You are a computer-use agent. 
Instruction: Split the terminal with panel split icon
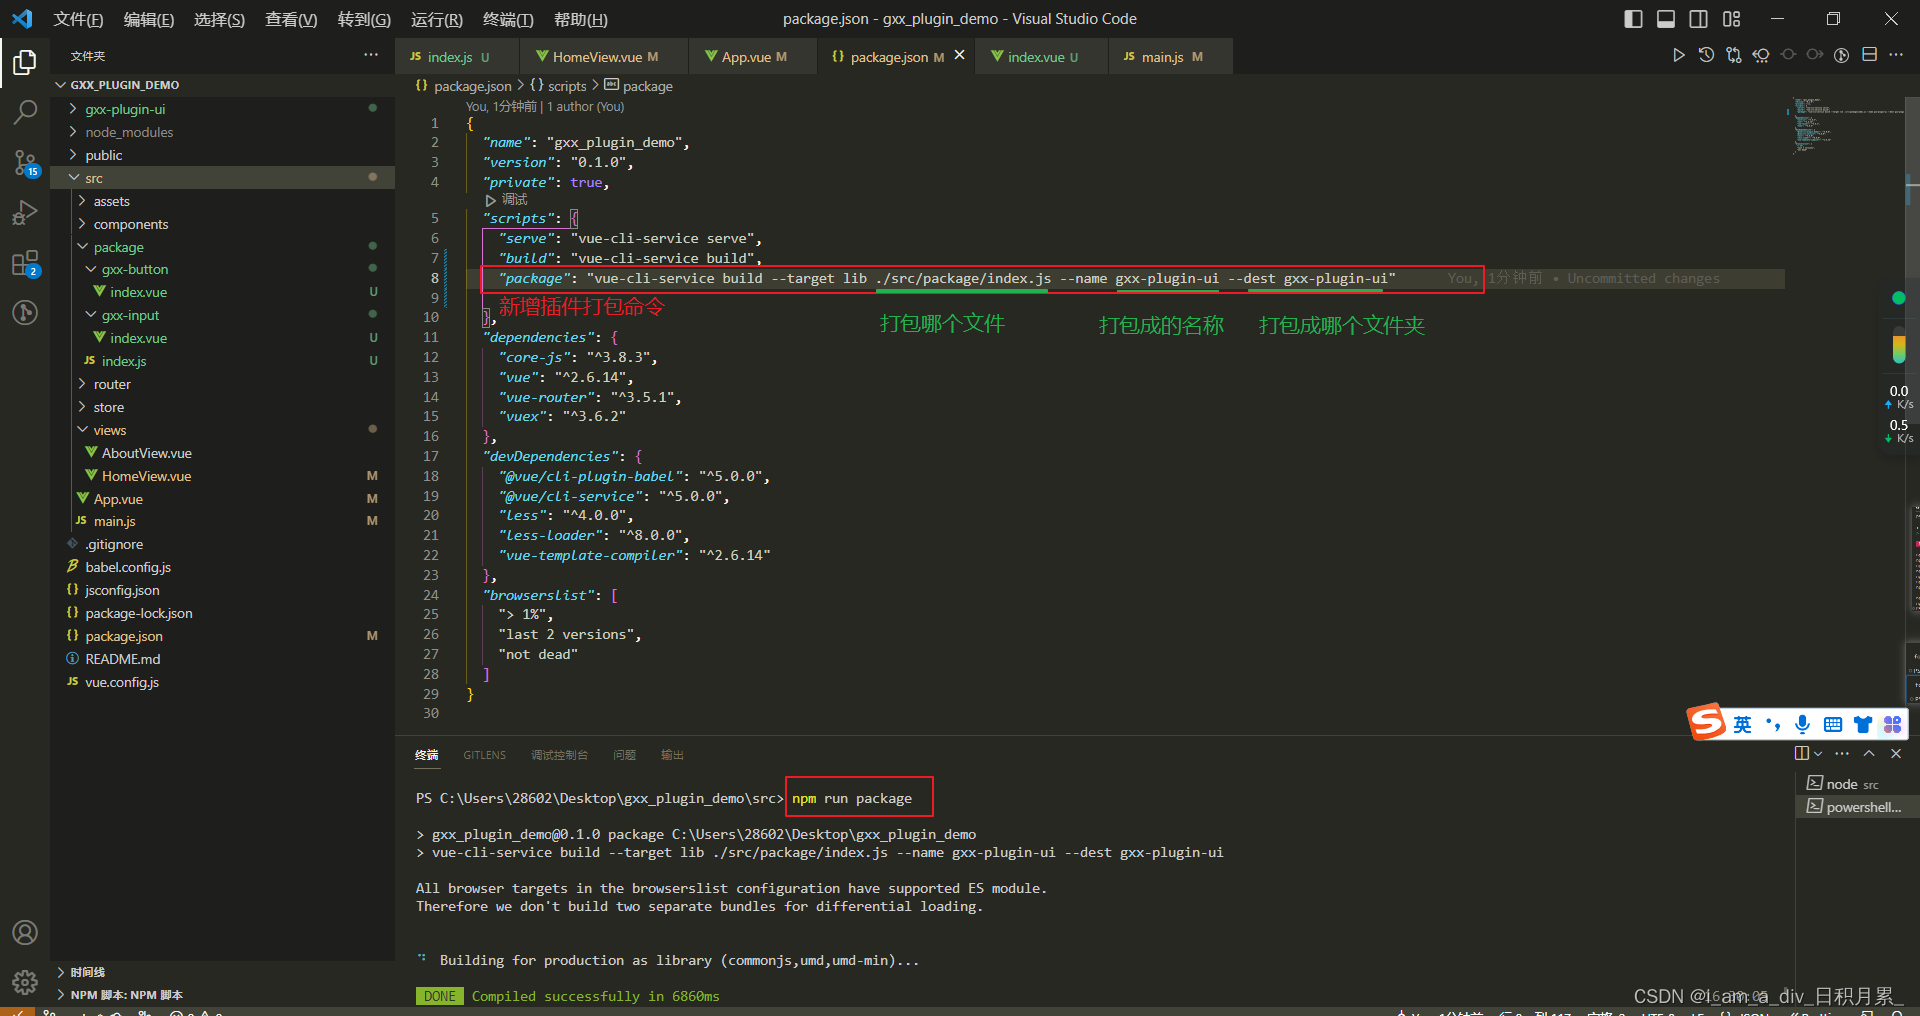(1801, 753)
